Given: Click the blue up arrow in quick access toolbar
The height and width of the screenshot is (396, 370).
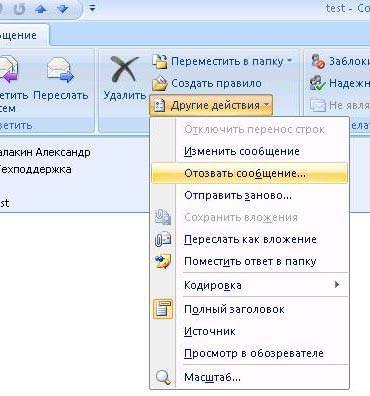Looking at the screenshot, I should 41,8.
